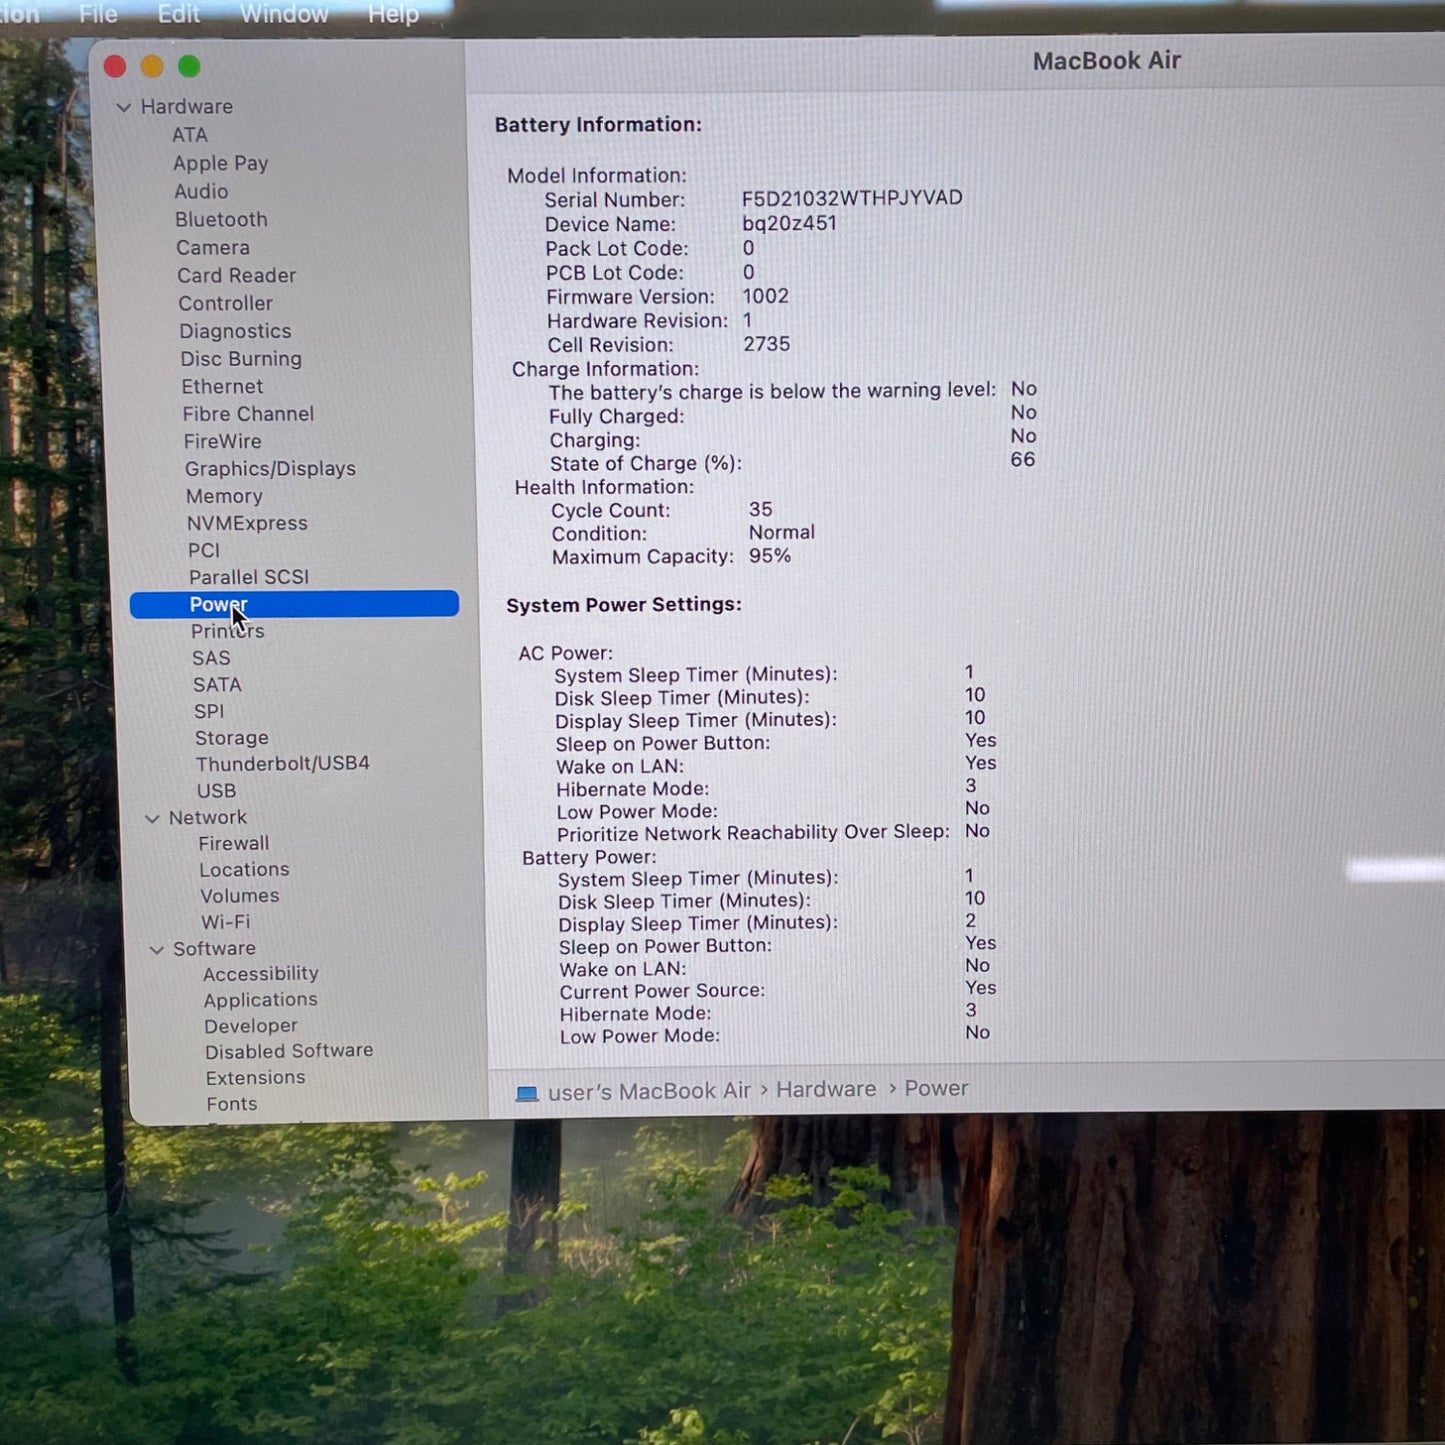Screen dimensions: 1445x1445
Task: Click the Firmware Version value 1002
Action: [x=766, y=296]
